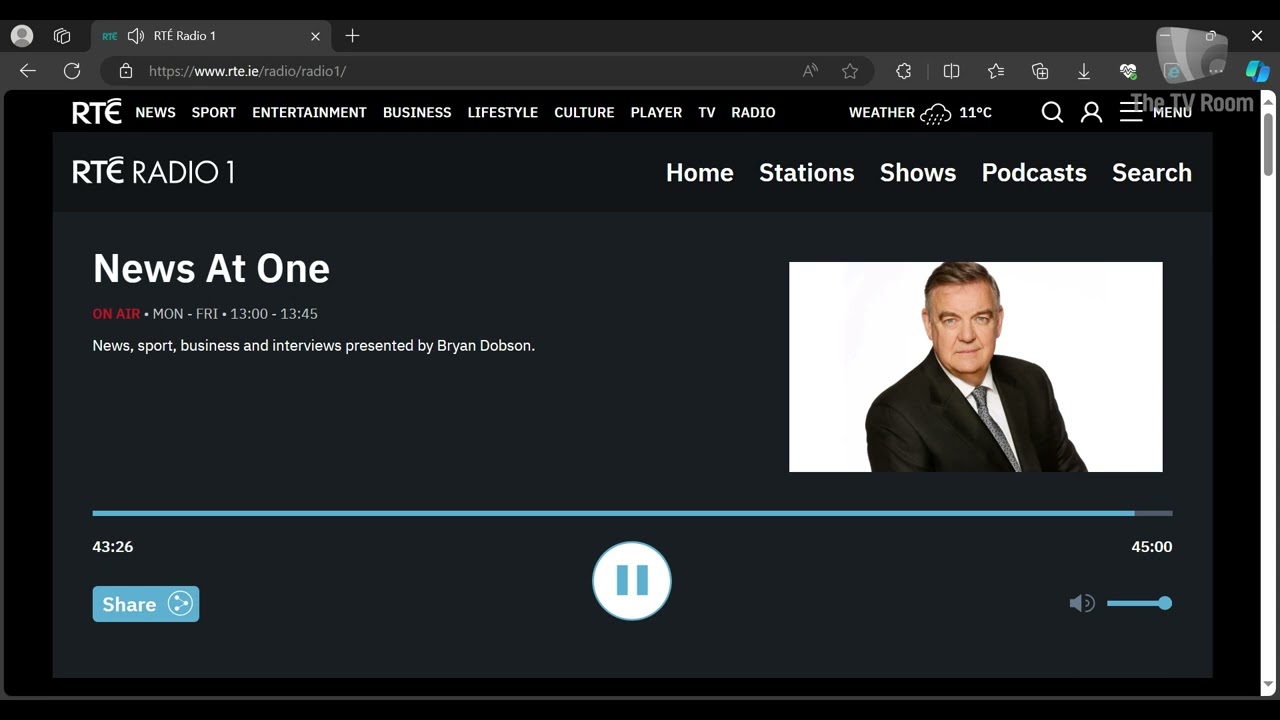
Task: Adjust the volume slider handle
Action: (x=1165, y=603)
